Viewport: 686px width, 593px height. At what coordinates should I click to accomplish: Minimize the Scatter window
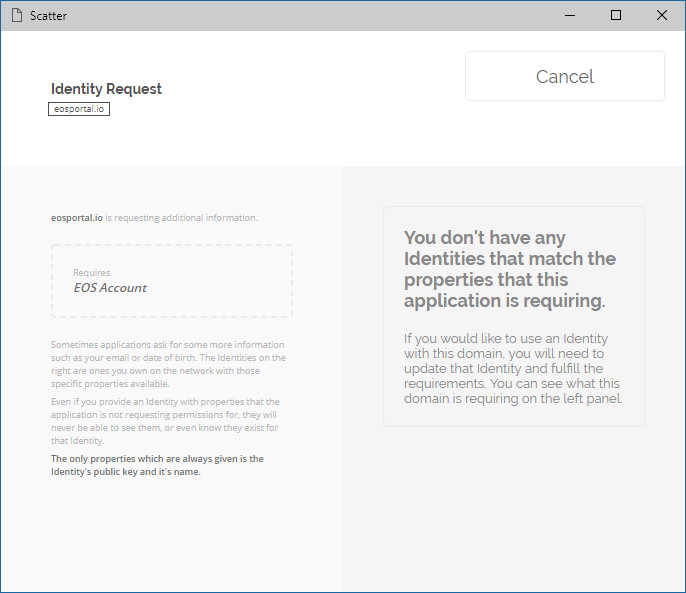click(x=570, y=15)
